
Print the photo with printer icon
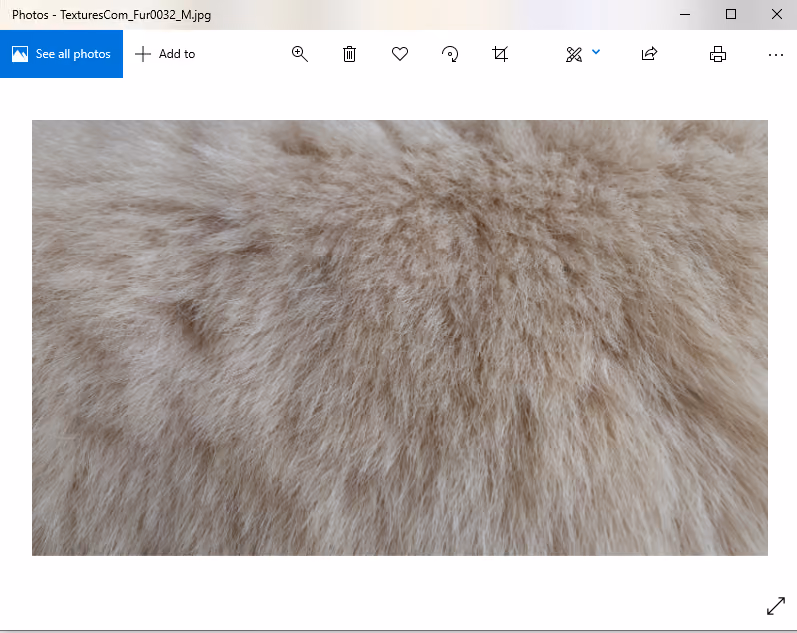coord(718,54)
